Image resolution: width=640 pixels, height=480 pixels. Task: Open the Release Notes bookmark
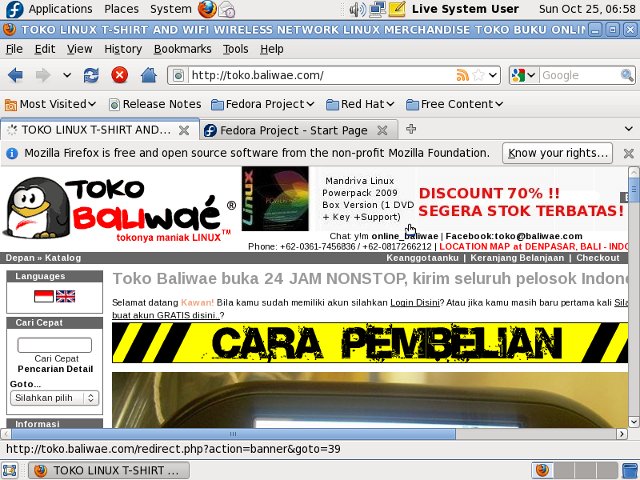(155, 104)
